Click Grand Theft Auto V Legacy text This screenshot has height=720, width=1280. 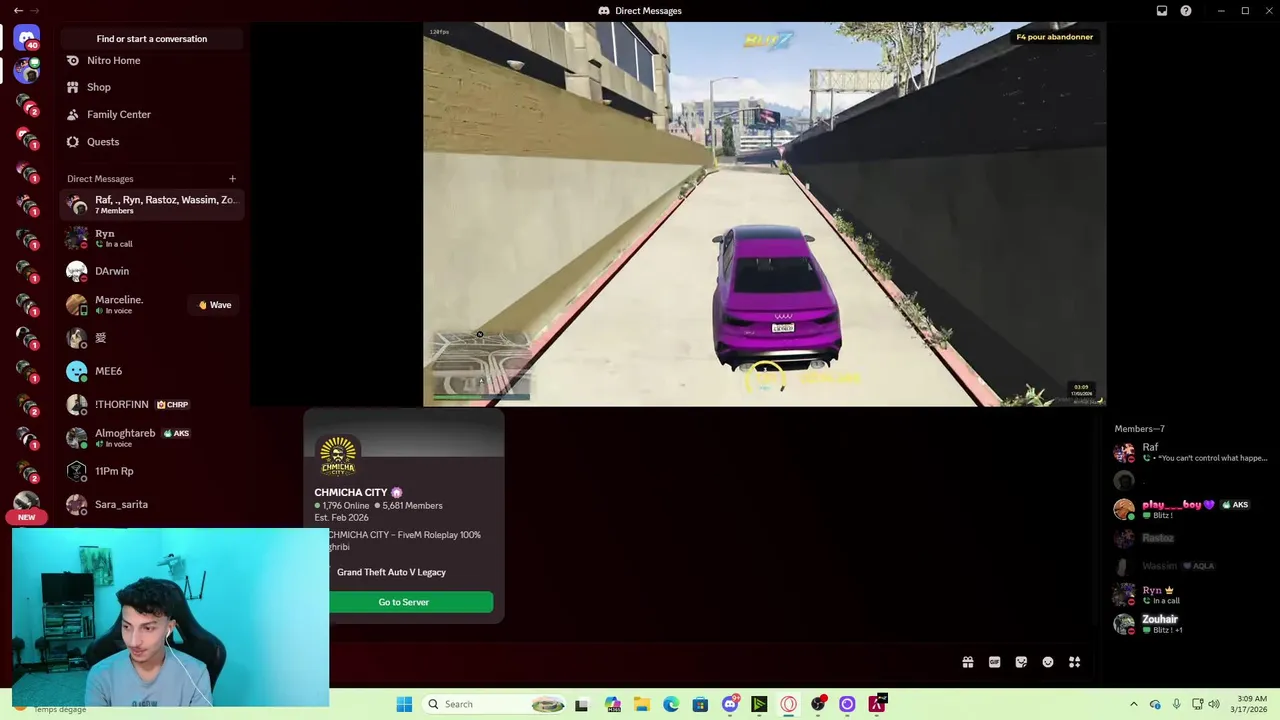coord(391,572)
